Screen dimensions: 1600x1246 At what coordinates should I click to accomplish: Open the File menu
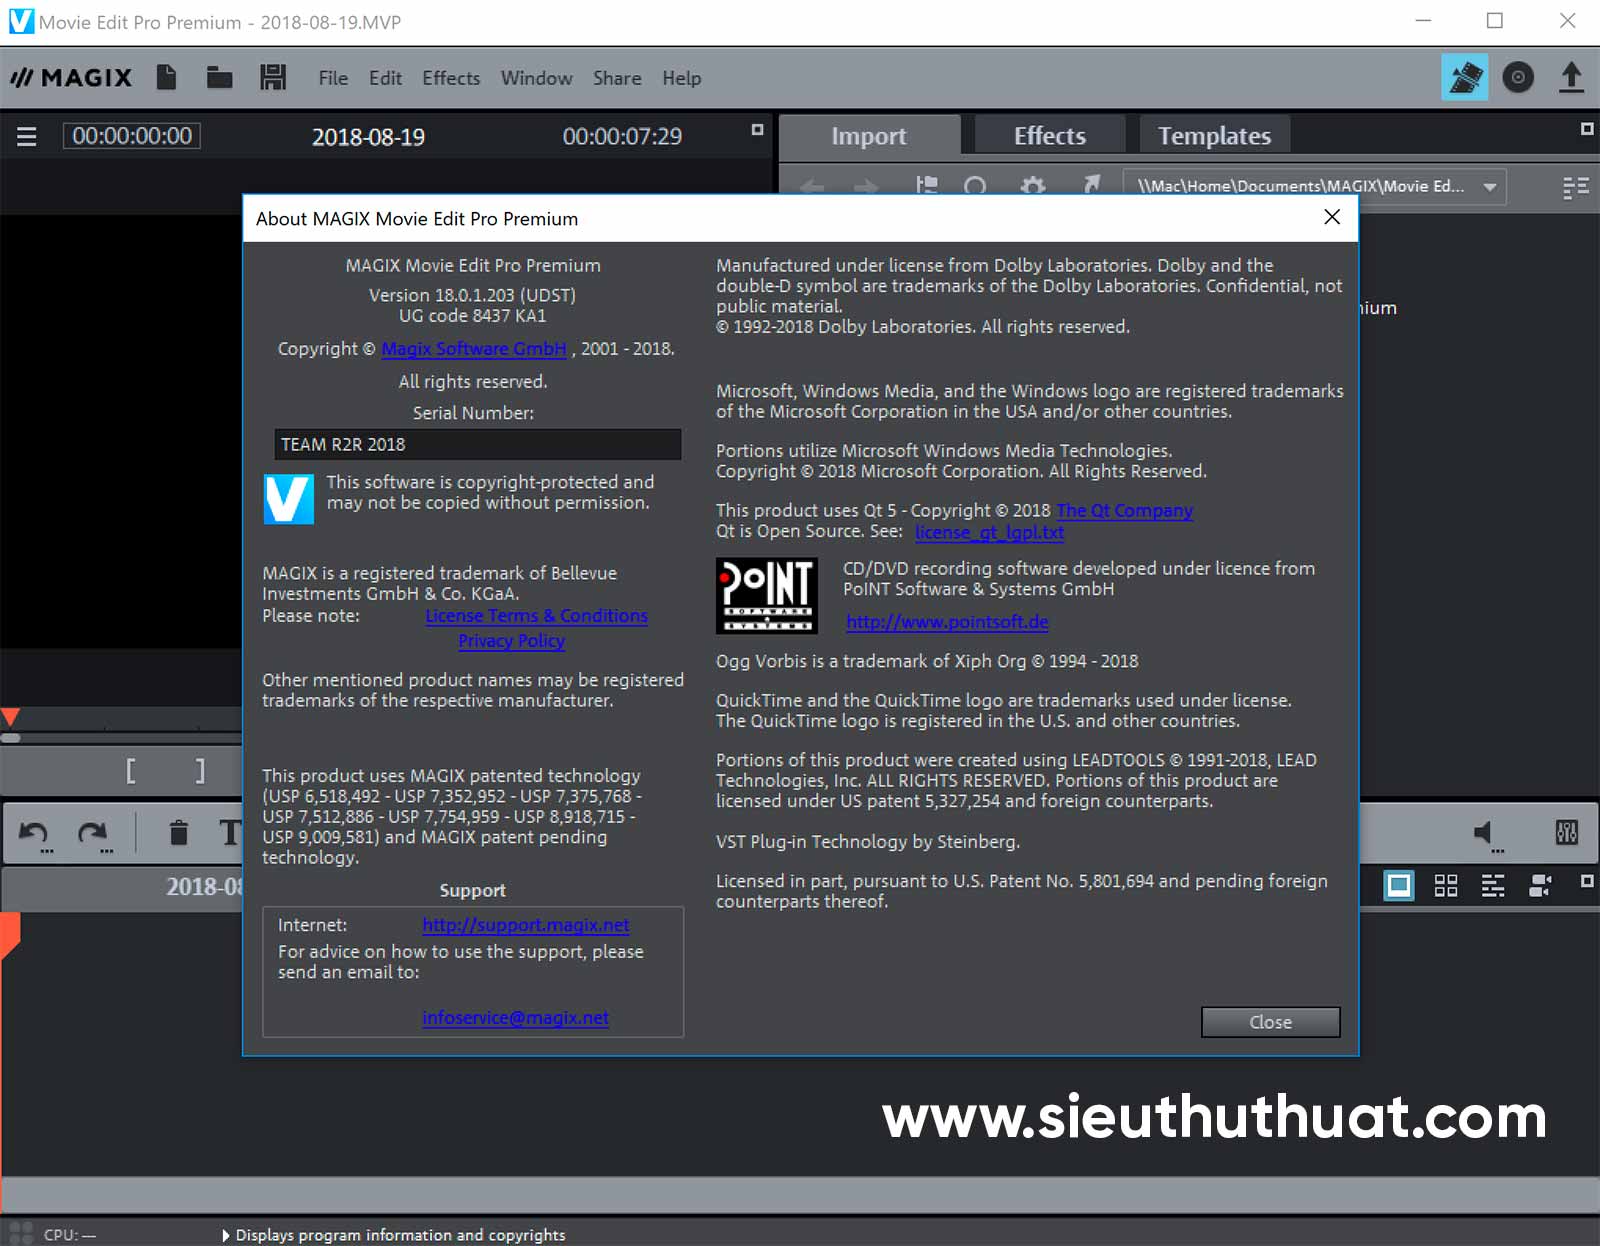[333, 78]
